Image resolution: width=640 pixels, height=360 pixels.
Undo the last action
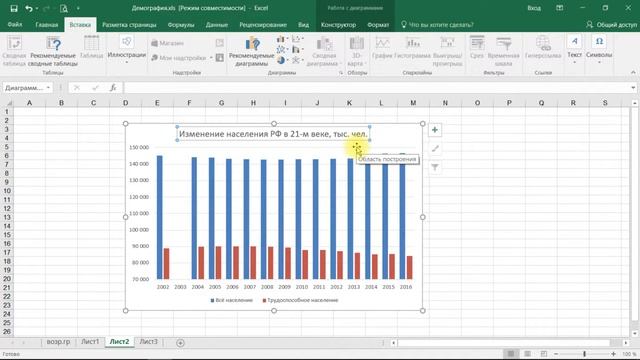point(28,8)
